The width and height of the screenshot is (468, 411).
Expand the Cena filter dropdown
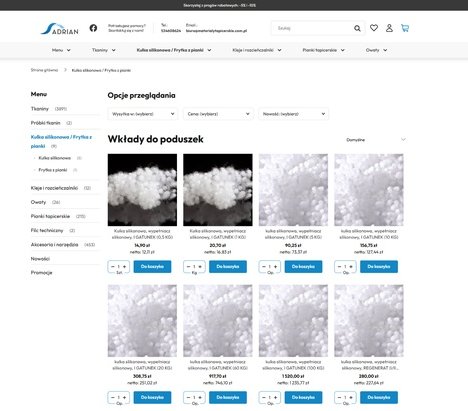[x=218, y=114]
